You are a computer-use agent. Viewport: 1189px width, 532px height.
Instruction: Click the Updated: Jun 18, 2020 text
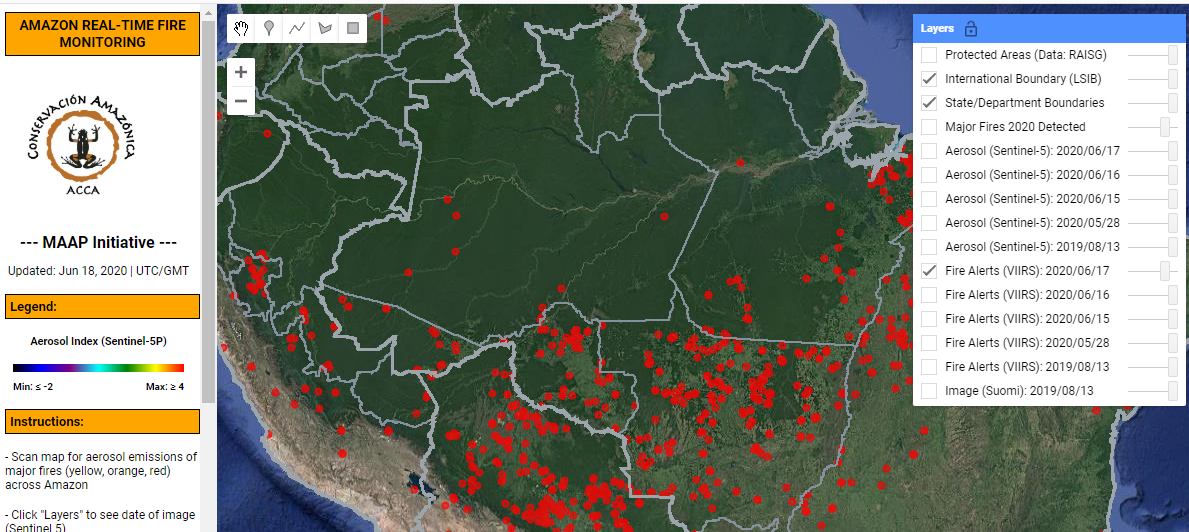pyautogui.click(x=99, y=271)
